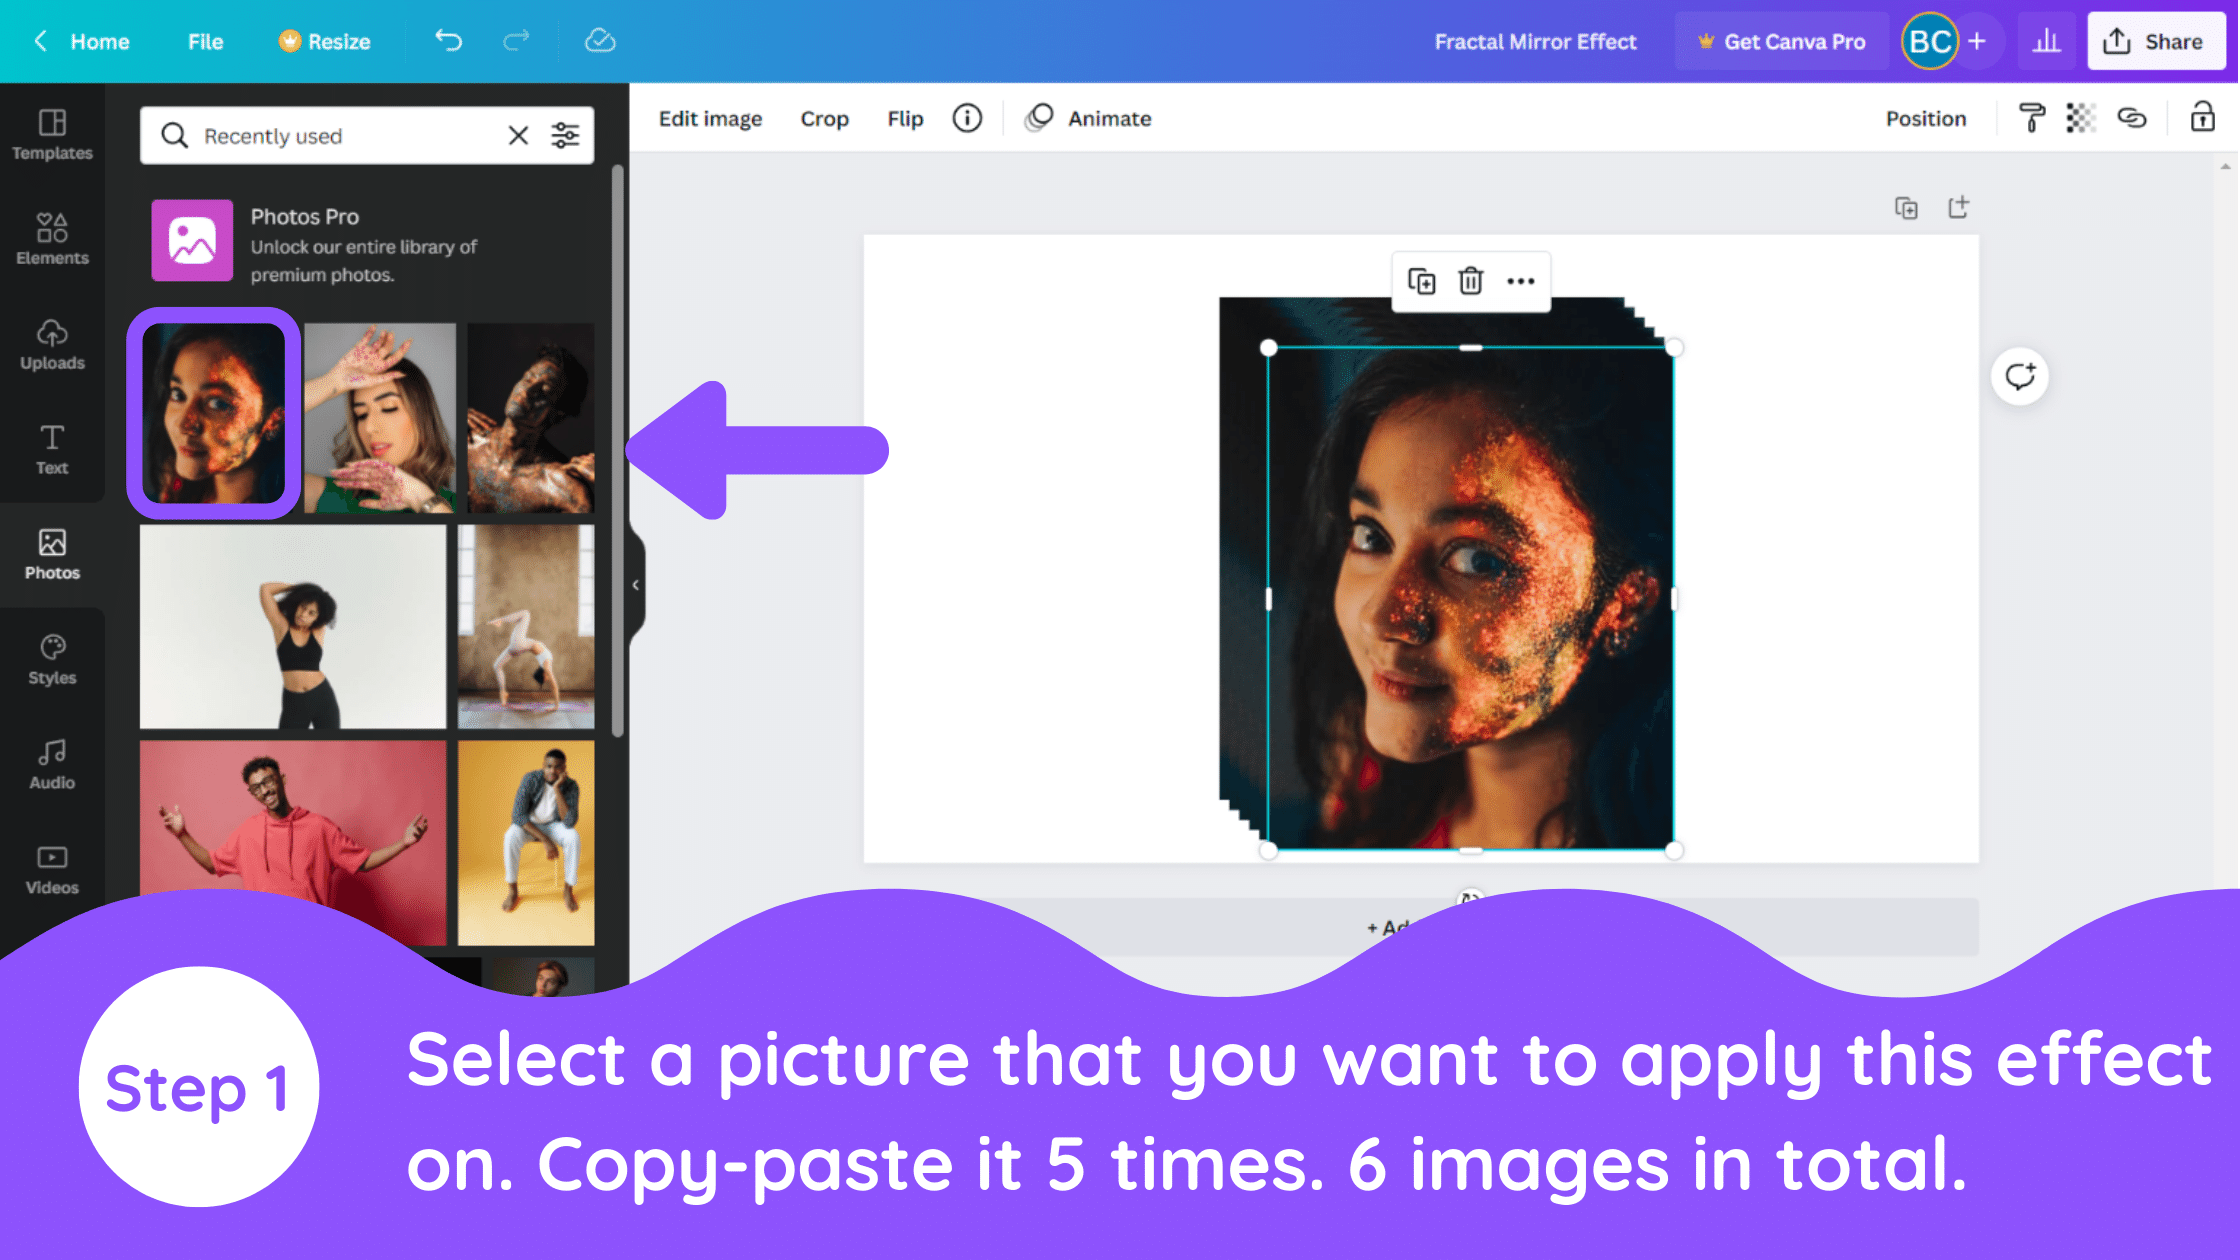Open the Photos panel

[x=52, y=554]
